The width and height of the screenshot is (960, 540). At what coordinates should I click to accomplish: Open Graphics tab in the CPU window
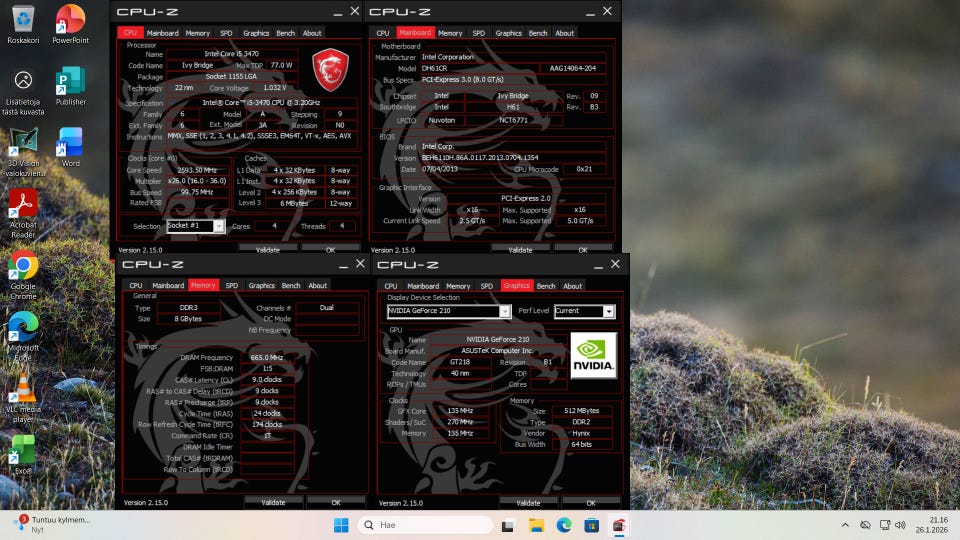(x=256, y=33)
